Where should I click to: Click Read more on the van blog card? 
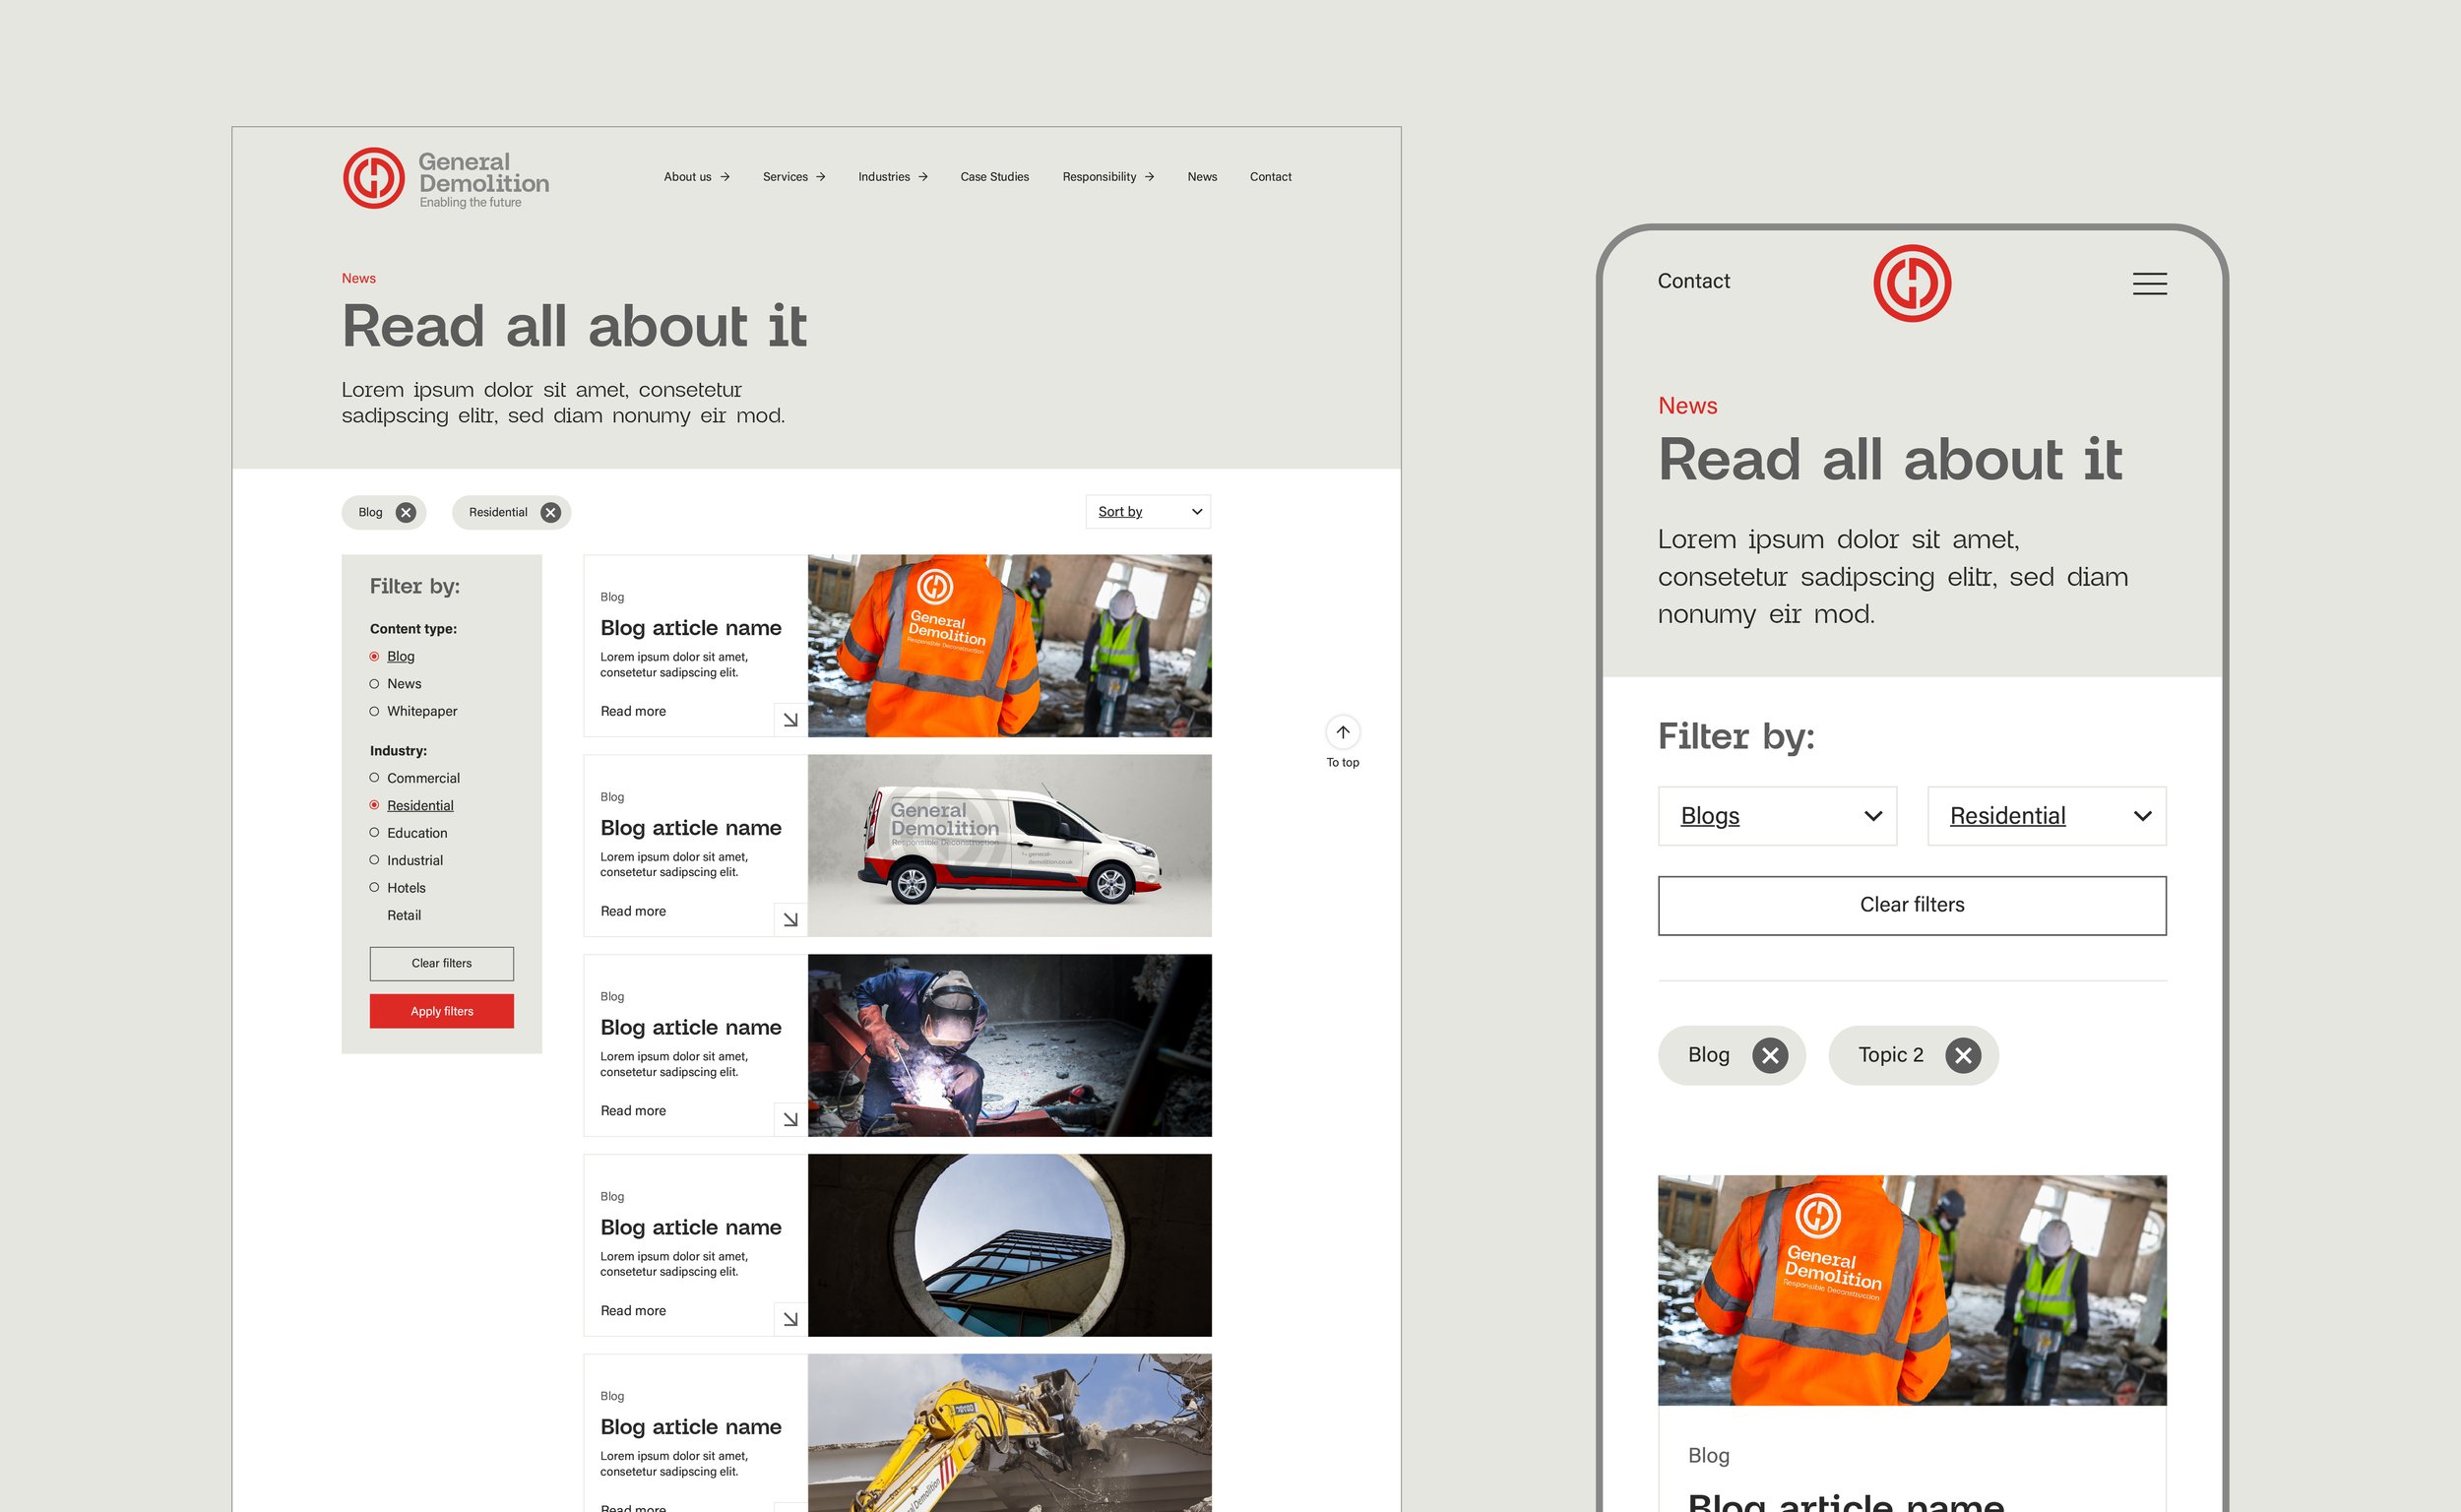coord(633,911)
